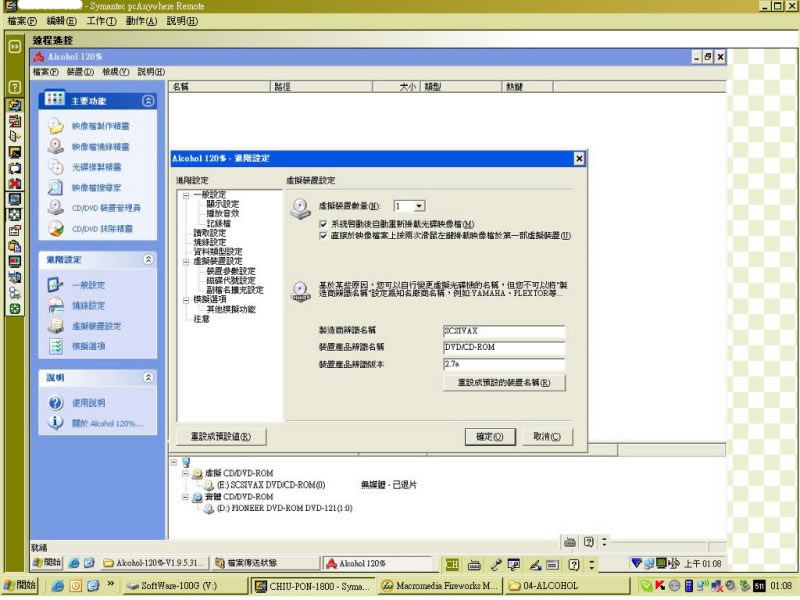Screen dimensions: 800x600
Task: Click the 製造商辨識名稱 field containing SCSIVAX
Action: pos(504,331)
